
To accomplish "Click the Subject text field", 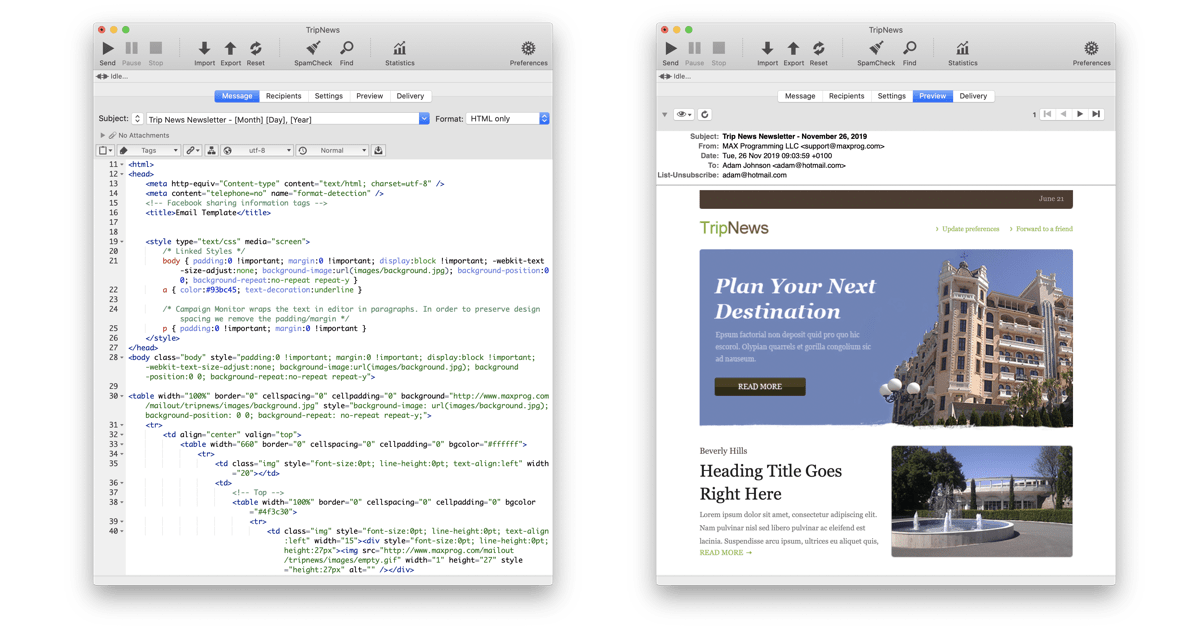I will (x=282, y=119).
